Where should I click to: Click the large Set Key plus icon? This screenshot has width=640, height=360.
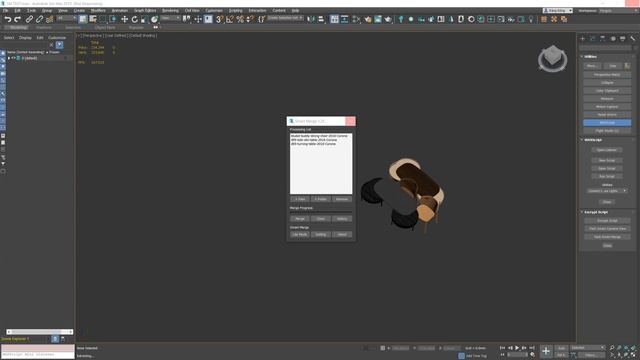pyautogui.click(x=546, y=351)
